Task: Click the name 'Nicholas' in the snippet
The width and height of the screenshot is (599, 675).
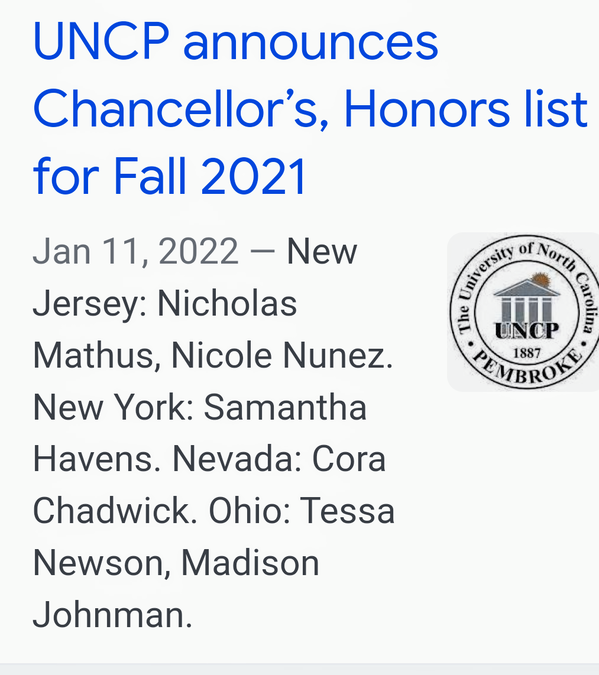Action: 227,303
